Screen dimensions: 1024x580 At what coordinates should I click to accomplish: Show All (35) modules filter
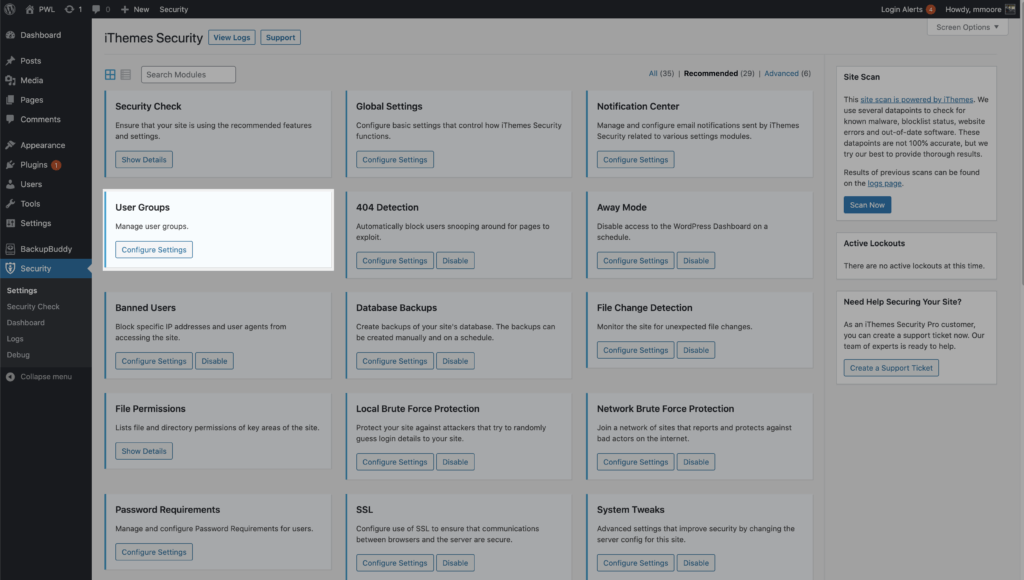click(661, 73)
